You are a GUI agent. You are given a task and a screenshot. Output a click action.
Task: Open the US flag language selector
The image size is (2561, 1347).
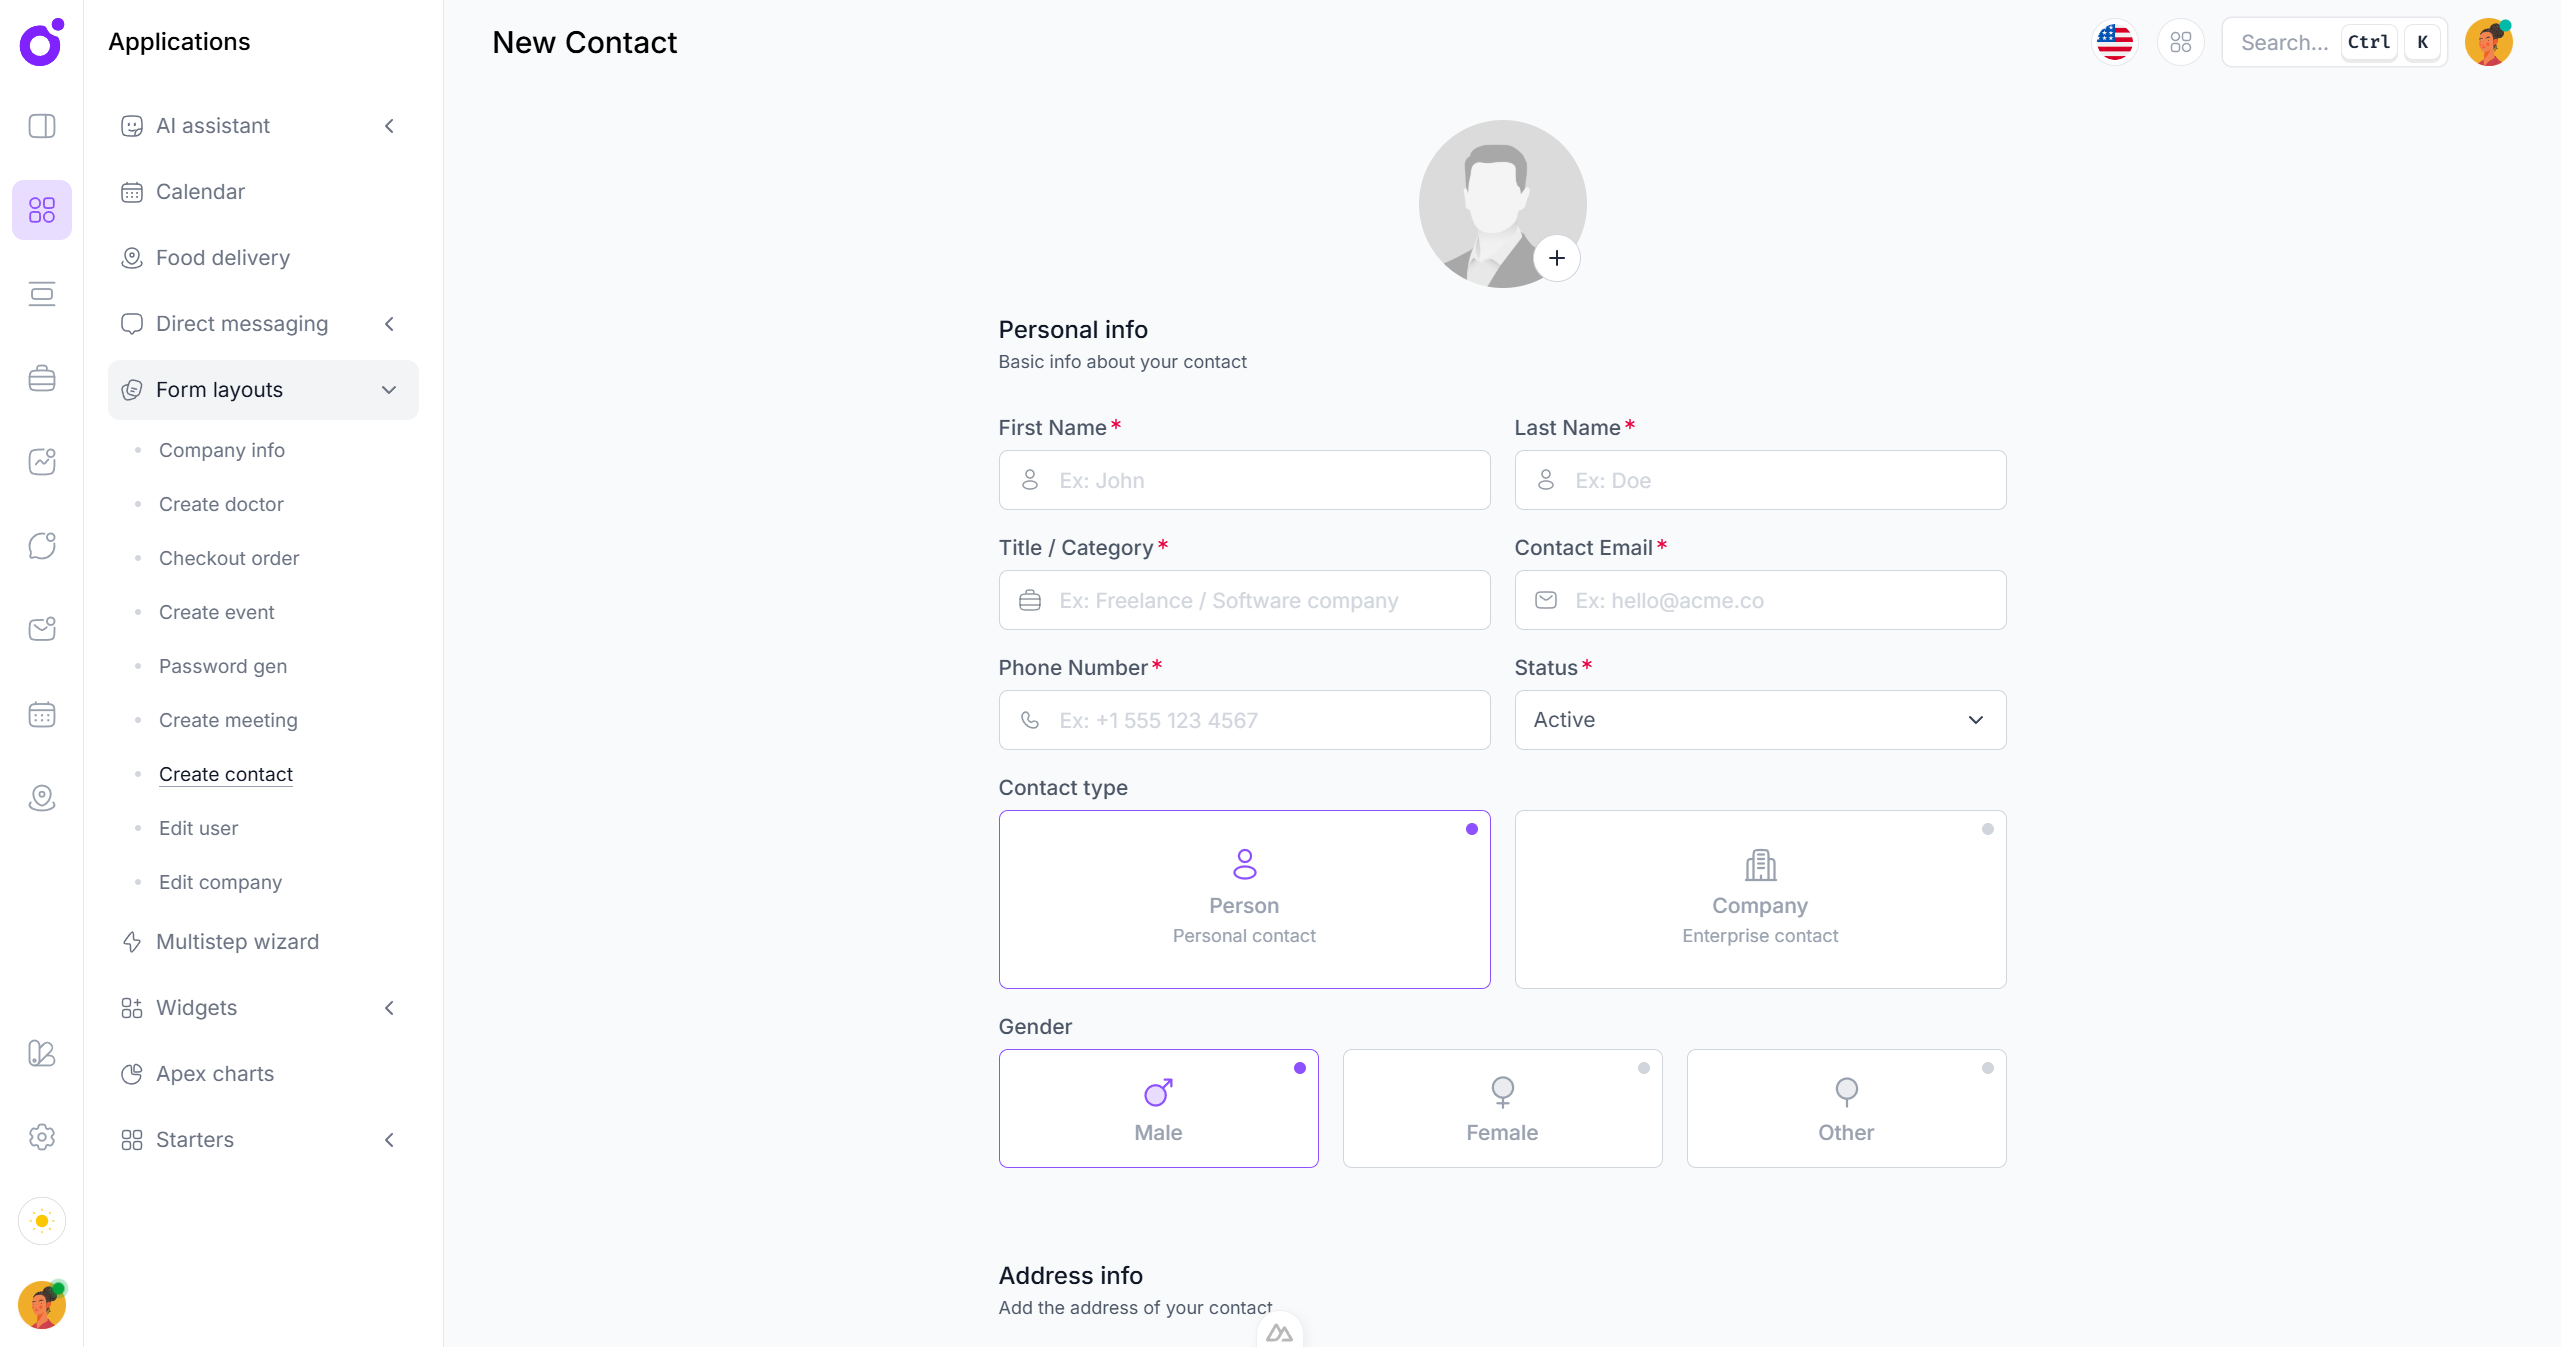pyautogui.click(x=2114, y=42)
